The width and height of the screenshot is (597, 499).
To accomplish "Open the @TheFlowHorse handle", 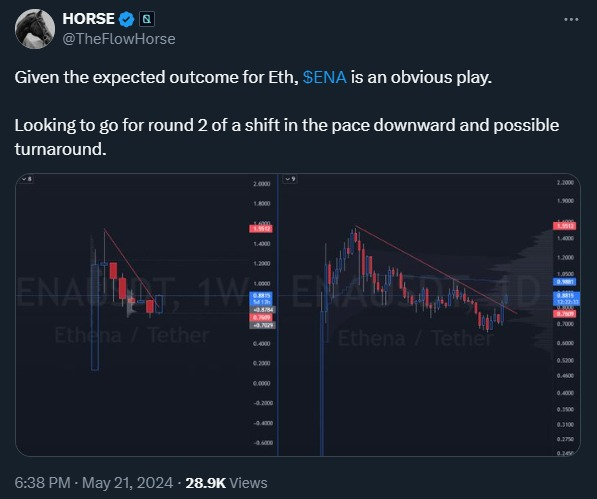I will coord(118,39).
